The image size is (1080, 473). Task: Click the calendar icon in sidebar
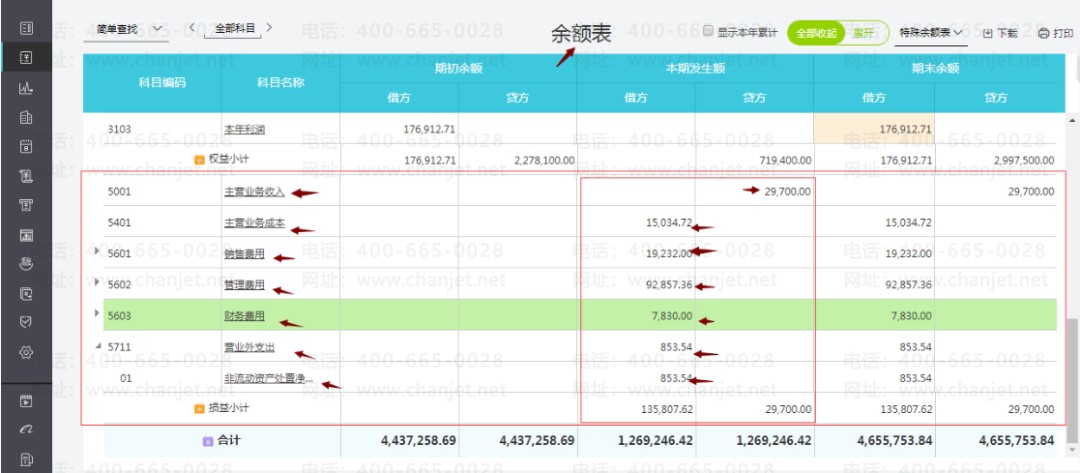[26, 146]
